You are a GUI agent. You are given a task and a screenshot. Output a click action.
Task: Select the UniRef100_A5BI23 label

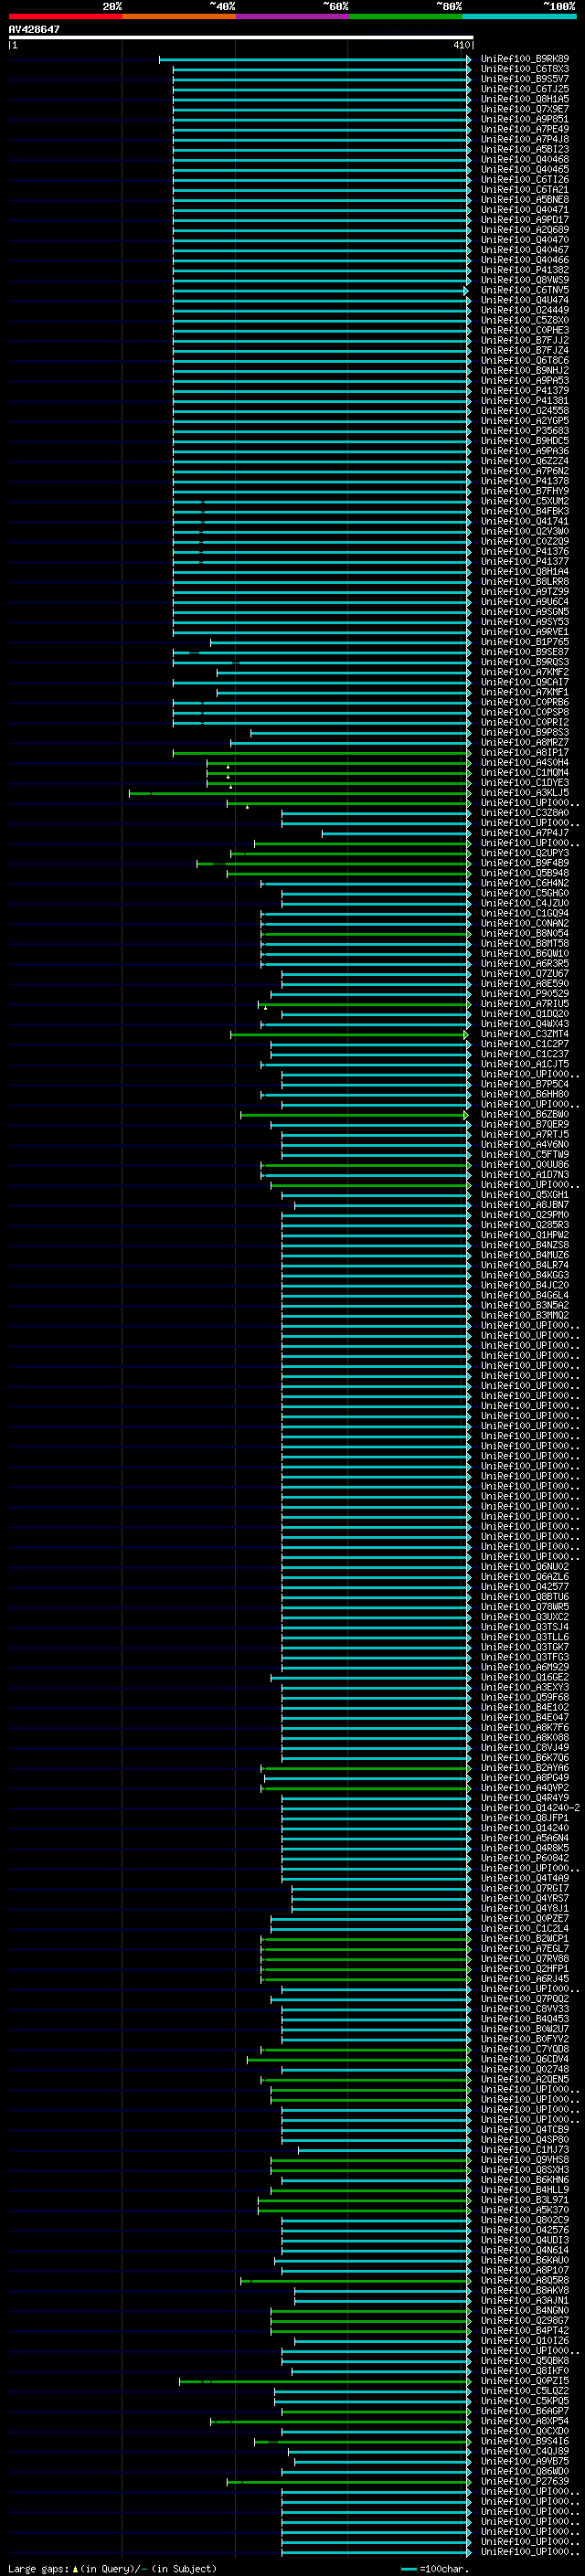point(525,149)
